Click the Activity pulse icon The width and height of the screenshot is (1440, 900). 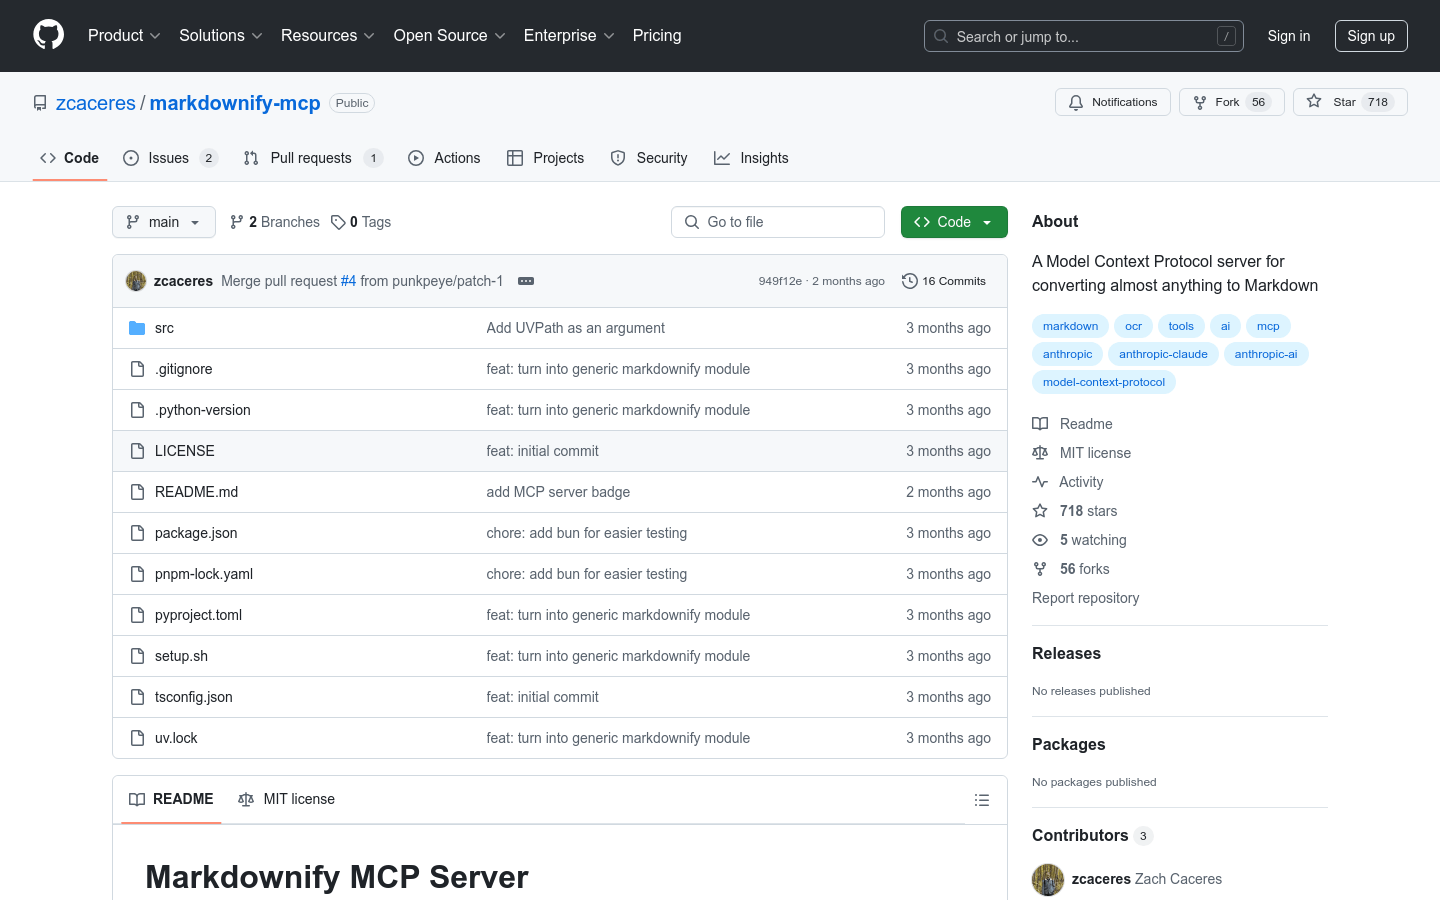pos(1040,482)
